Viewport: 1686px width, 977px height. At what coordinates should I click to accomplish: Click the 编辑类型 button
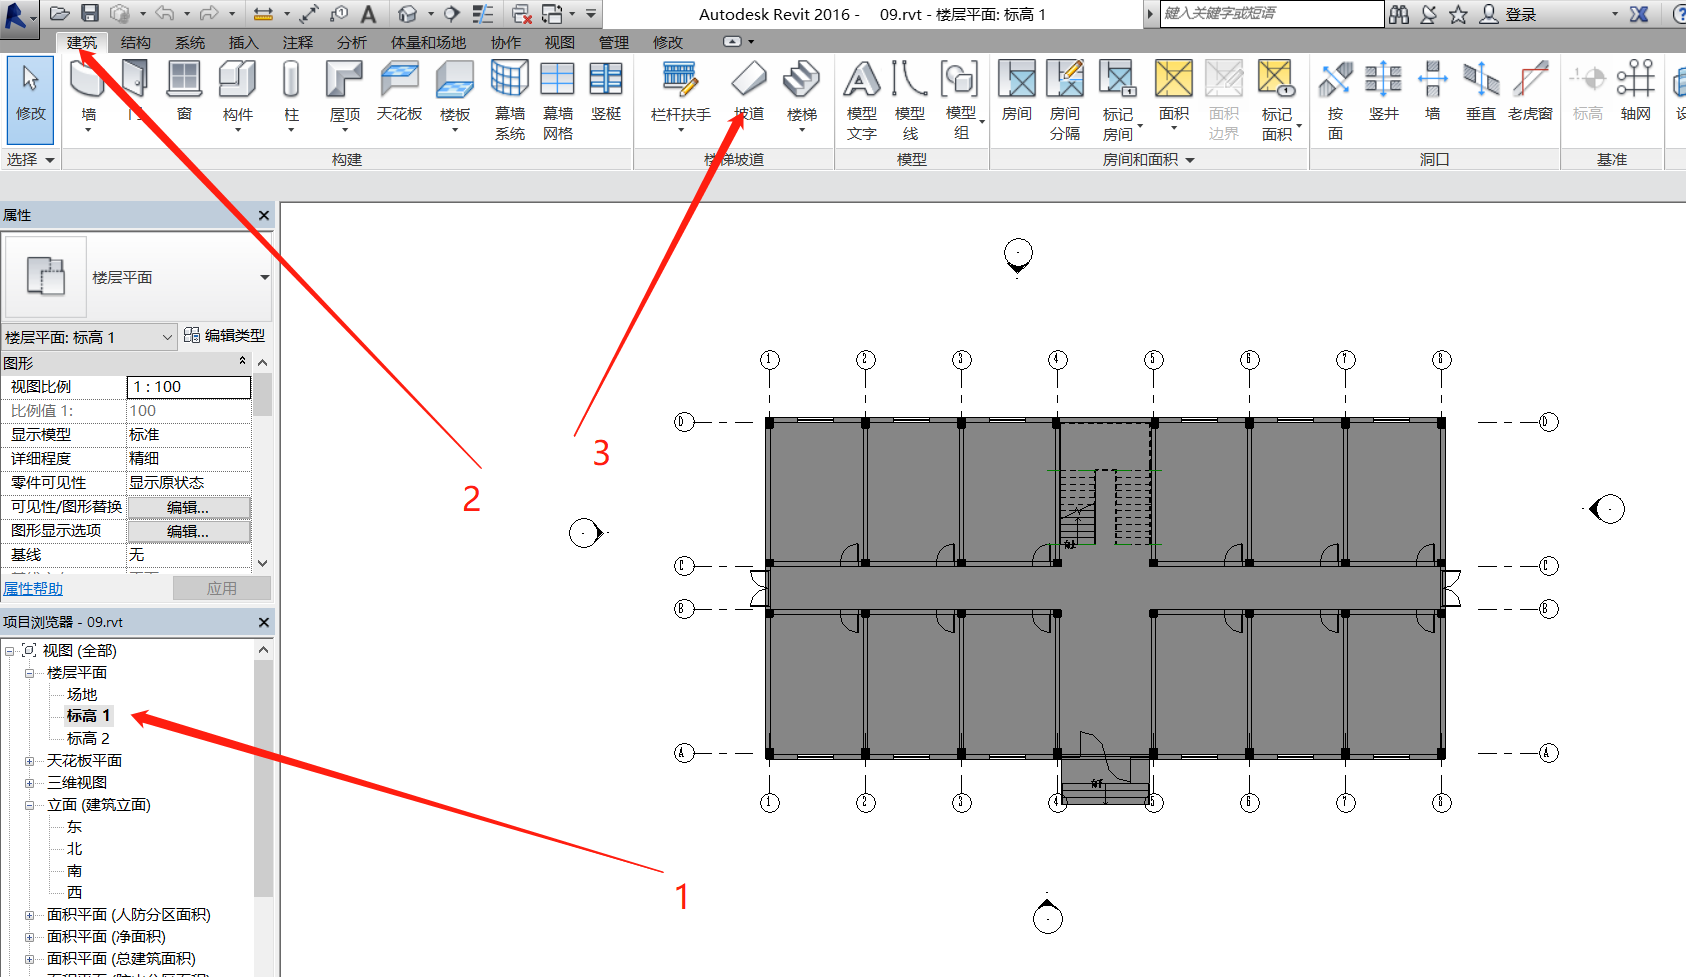pyautogui.click(x=225, y=336)
